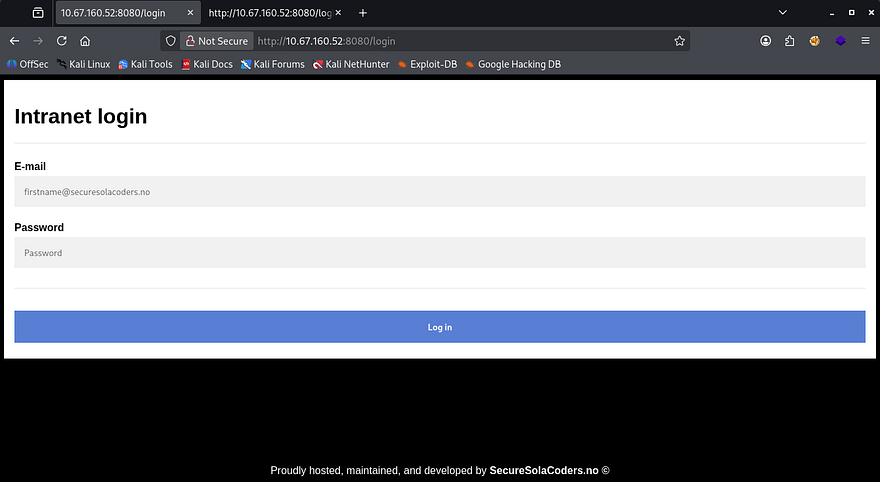
Task: Open the extensions puzzle icon
Action: (790, 41)
